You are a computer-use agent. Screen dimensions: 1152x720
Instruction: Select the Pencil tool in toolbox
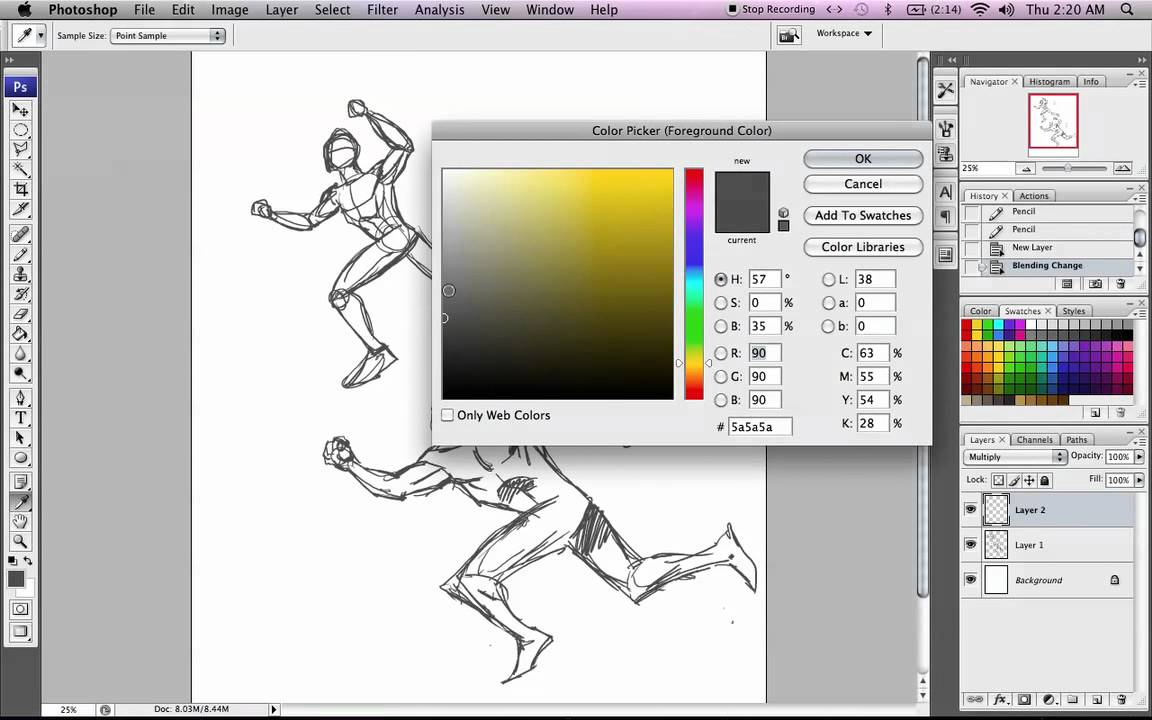pos(21,254)
